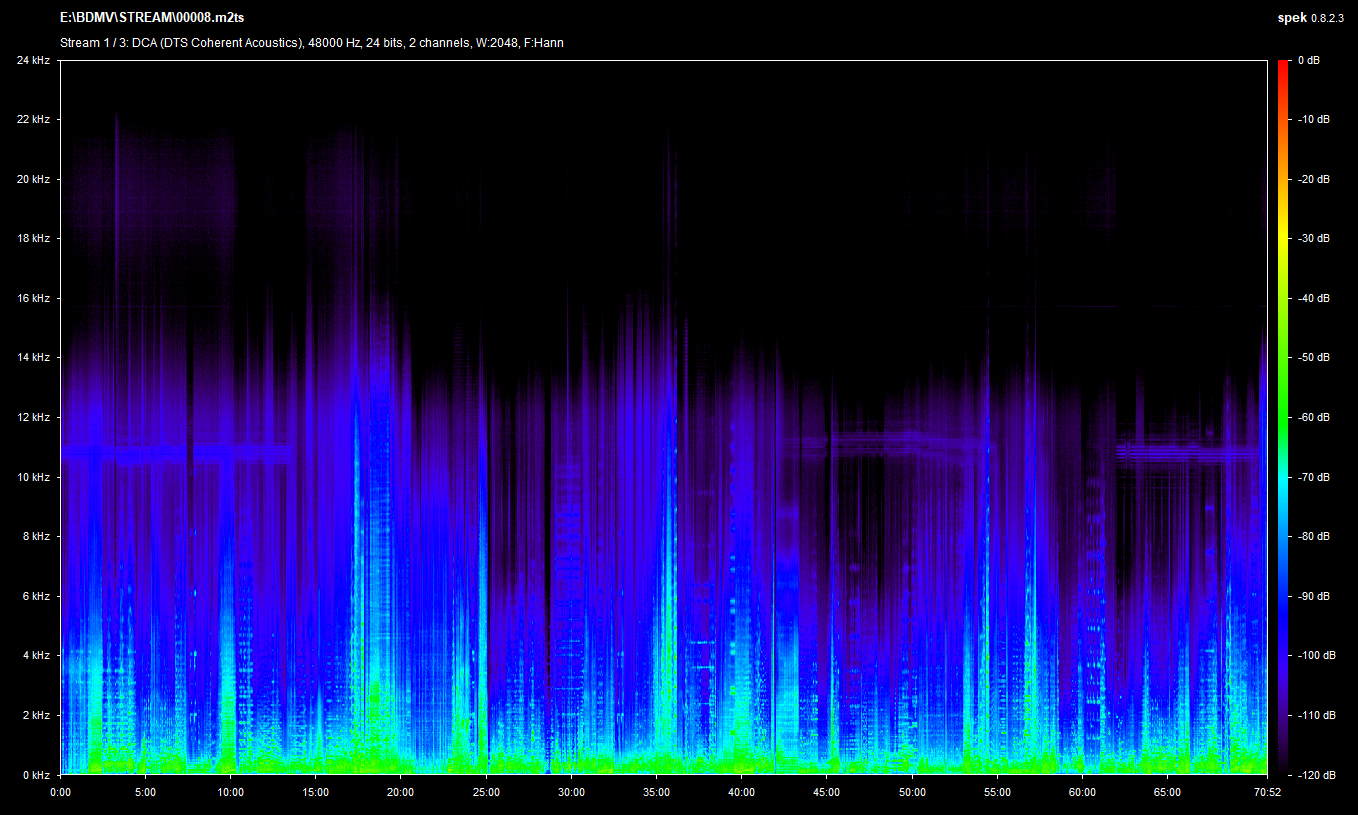Click the spek 0.8.2.3 version label
Viewport: 1358px width, 815px height.
tap(1312, 18)
